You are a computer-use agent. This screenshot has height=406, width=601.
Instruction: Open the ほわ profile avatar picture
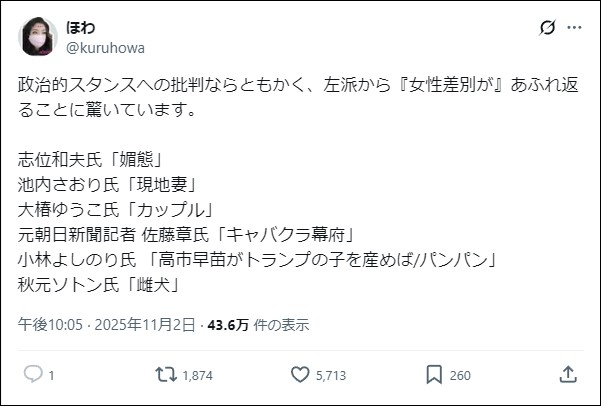(36, 36)
